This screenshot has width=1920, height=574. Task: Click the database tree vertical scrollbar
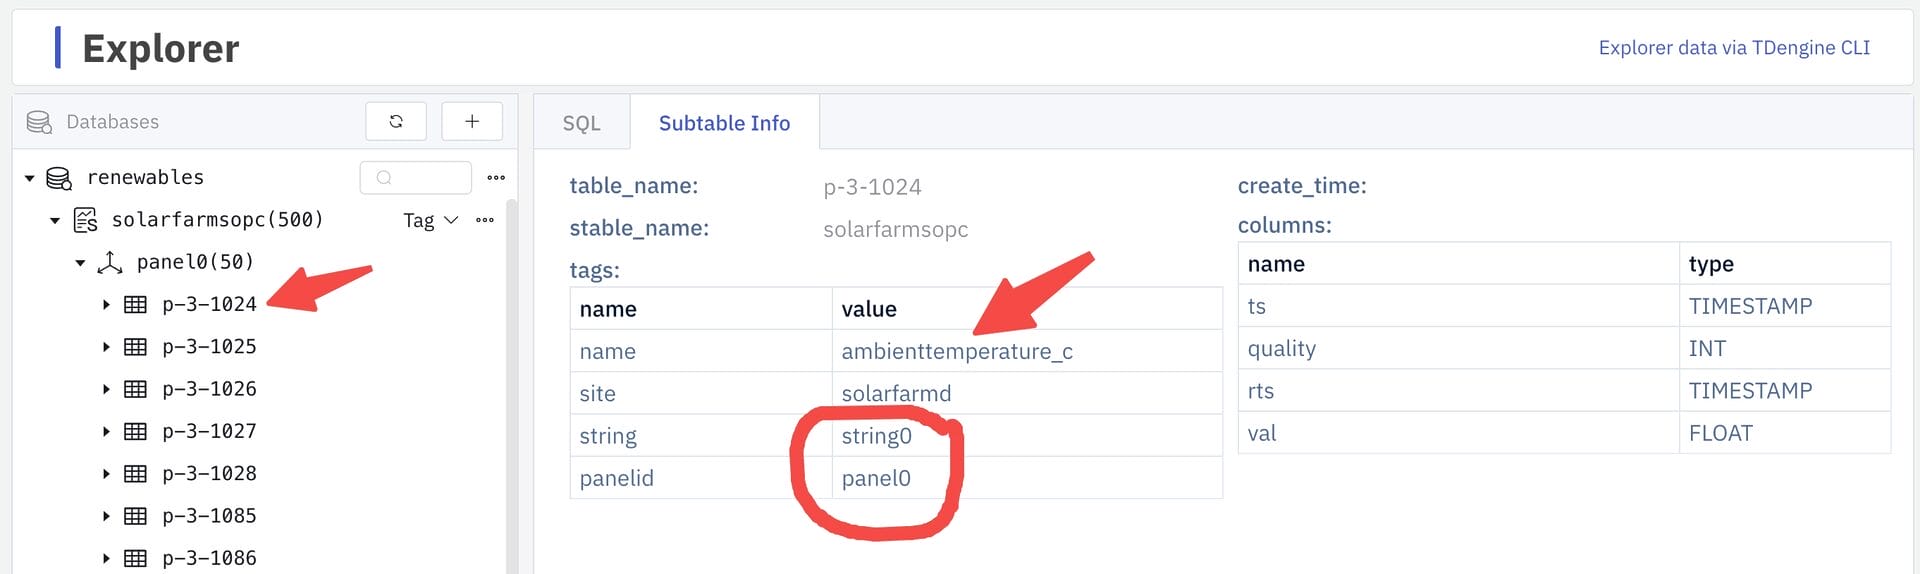(512, 380)
